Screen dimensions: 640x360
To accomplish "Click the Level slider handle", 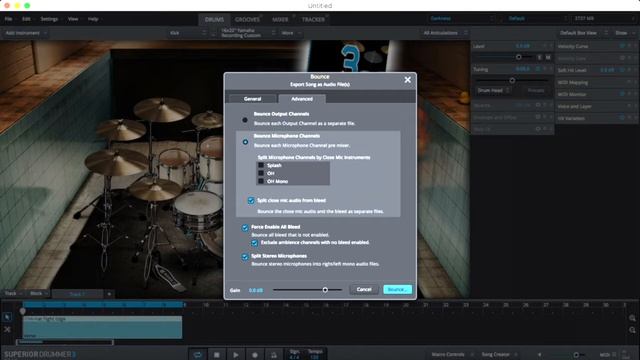I will point(519,57).
